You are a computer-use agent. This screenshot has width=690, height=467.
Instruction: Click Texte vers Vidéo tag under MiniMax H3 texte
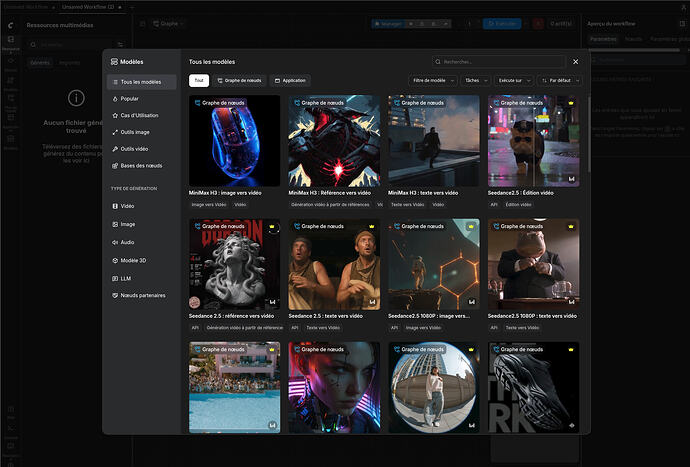click(x=407, y=205)
